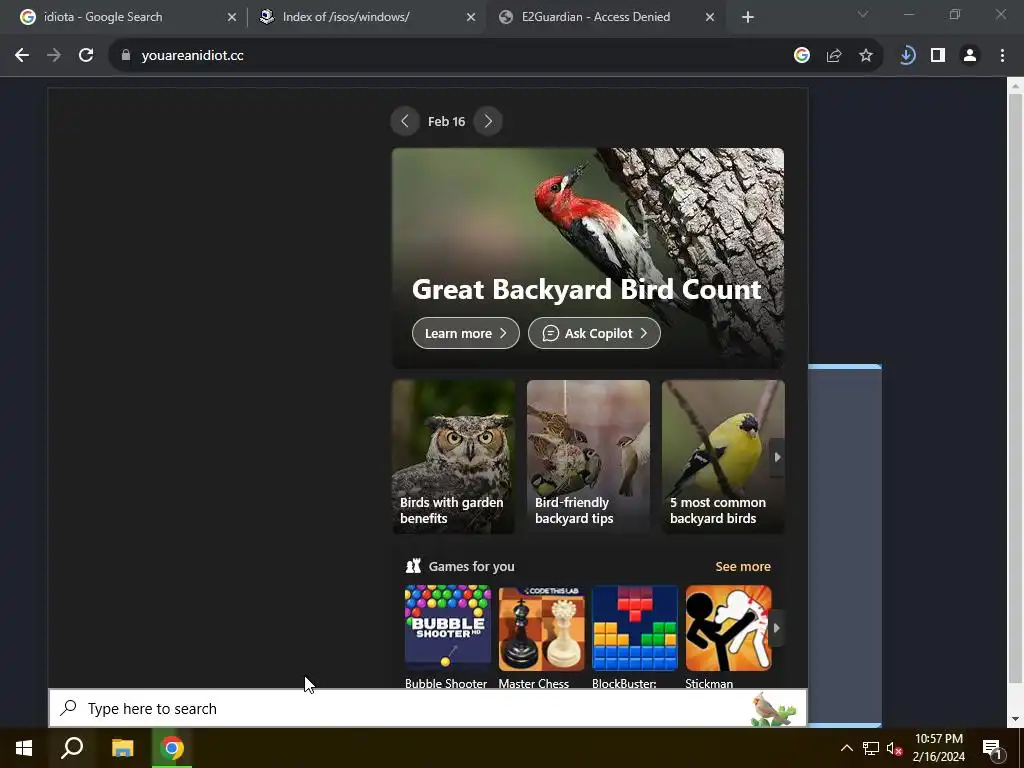Open 'Birds with garden benefits' card
This screenshot has height=768, width=1024.
click(x=453, y=457)
